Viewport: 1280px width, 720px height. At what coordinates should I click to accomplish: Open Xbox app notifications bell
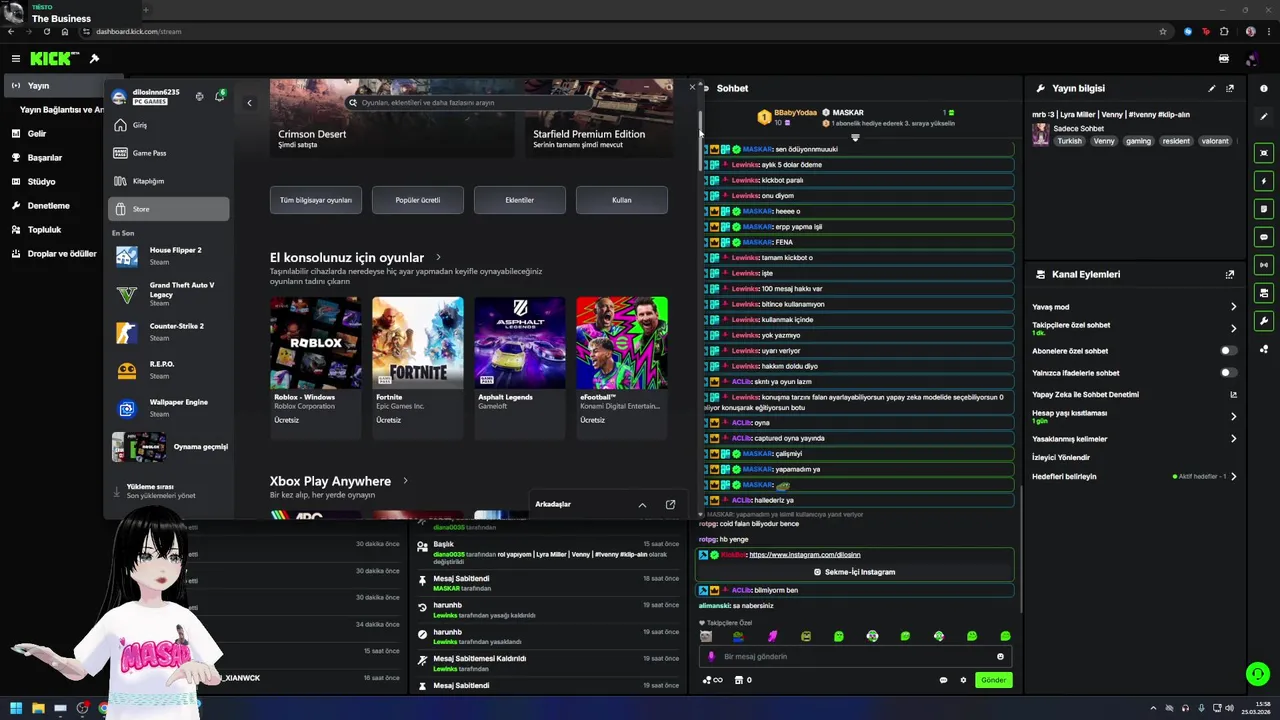tap(219, 97)
